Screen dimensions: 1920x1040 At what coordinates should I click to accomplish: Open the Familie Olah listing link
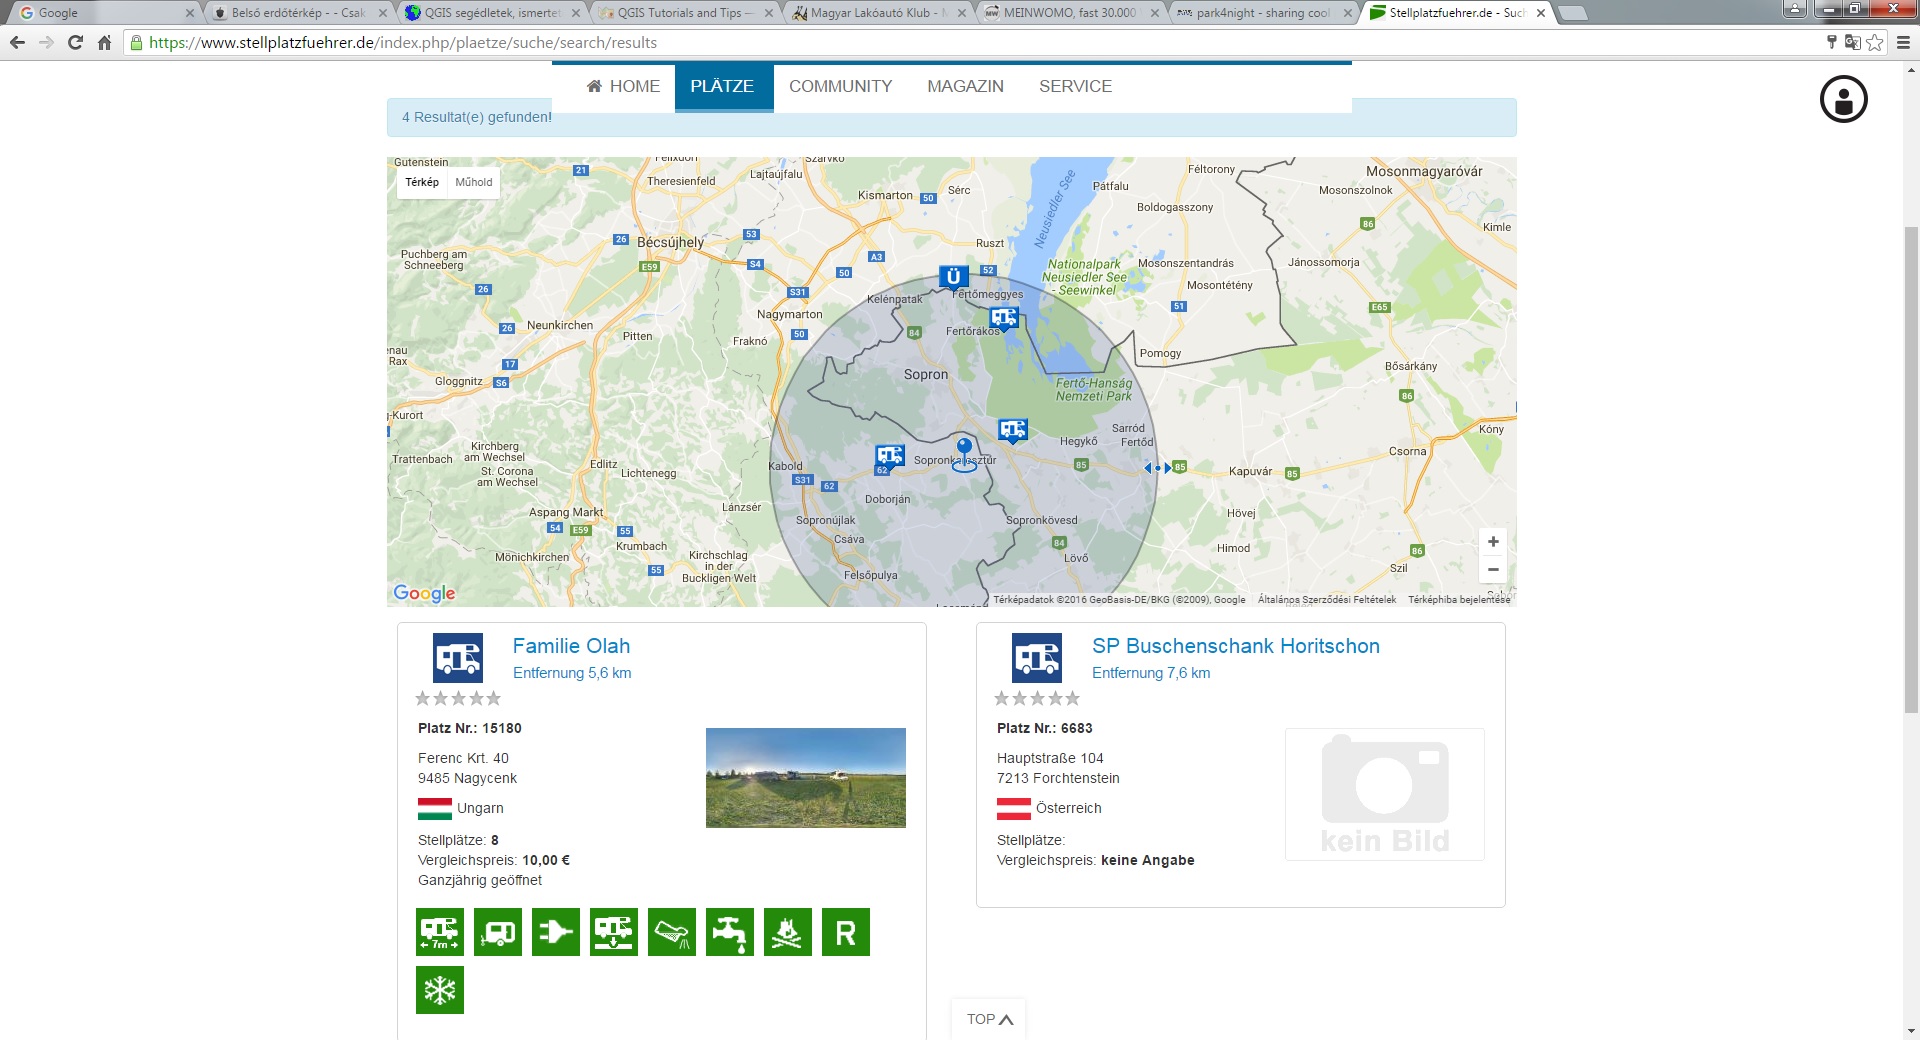571,646
